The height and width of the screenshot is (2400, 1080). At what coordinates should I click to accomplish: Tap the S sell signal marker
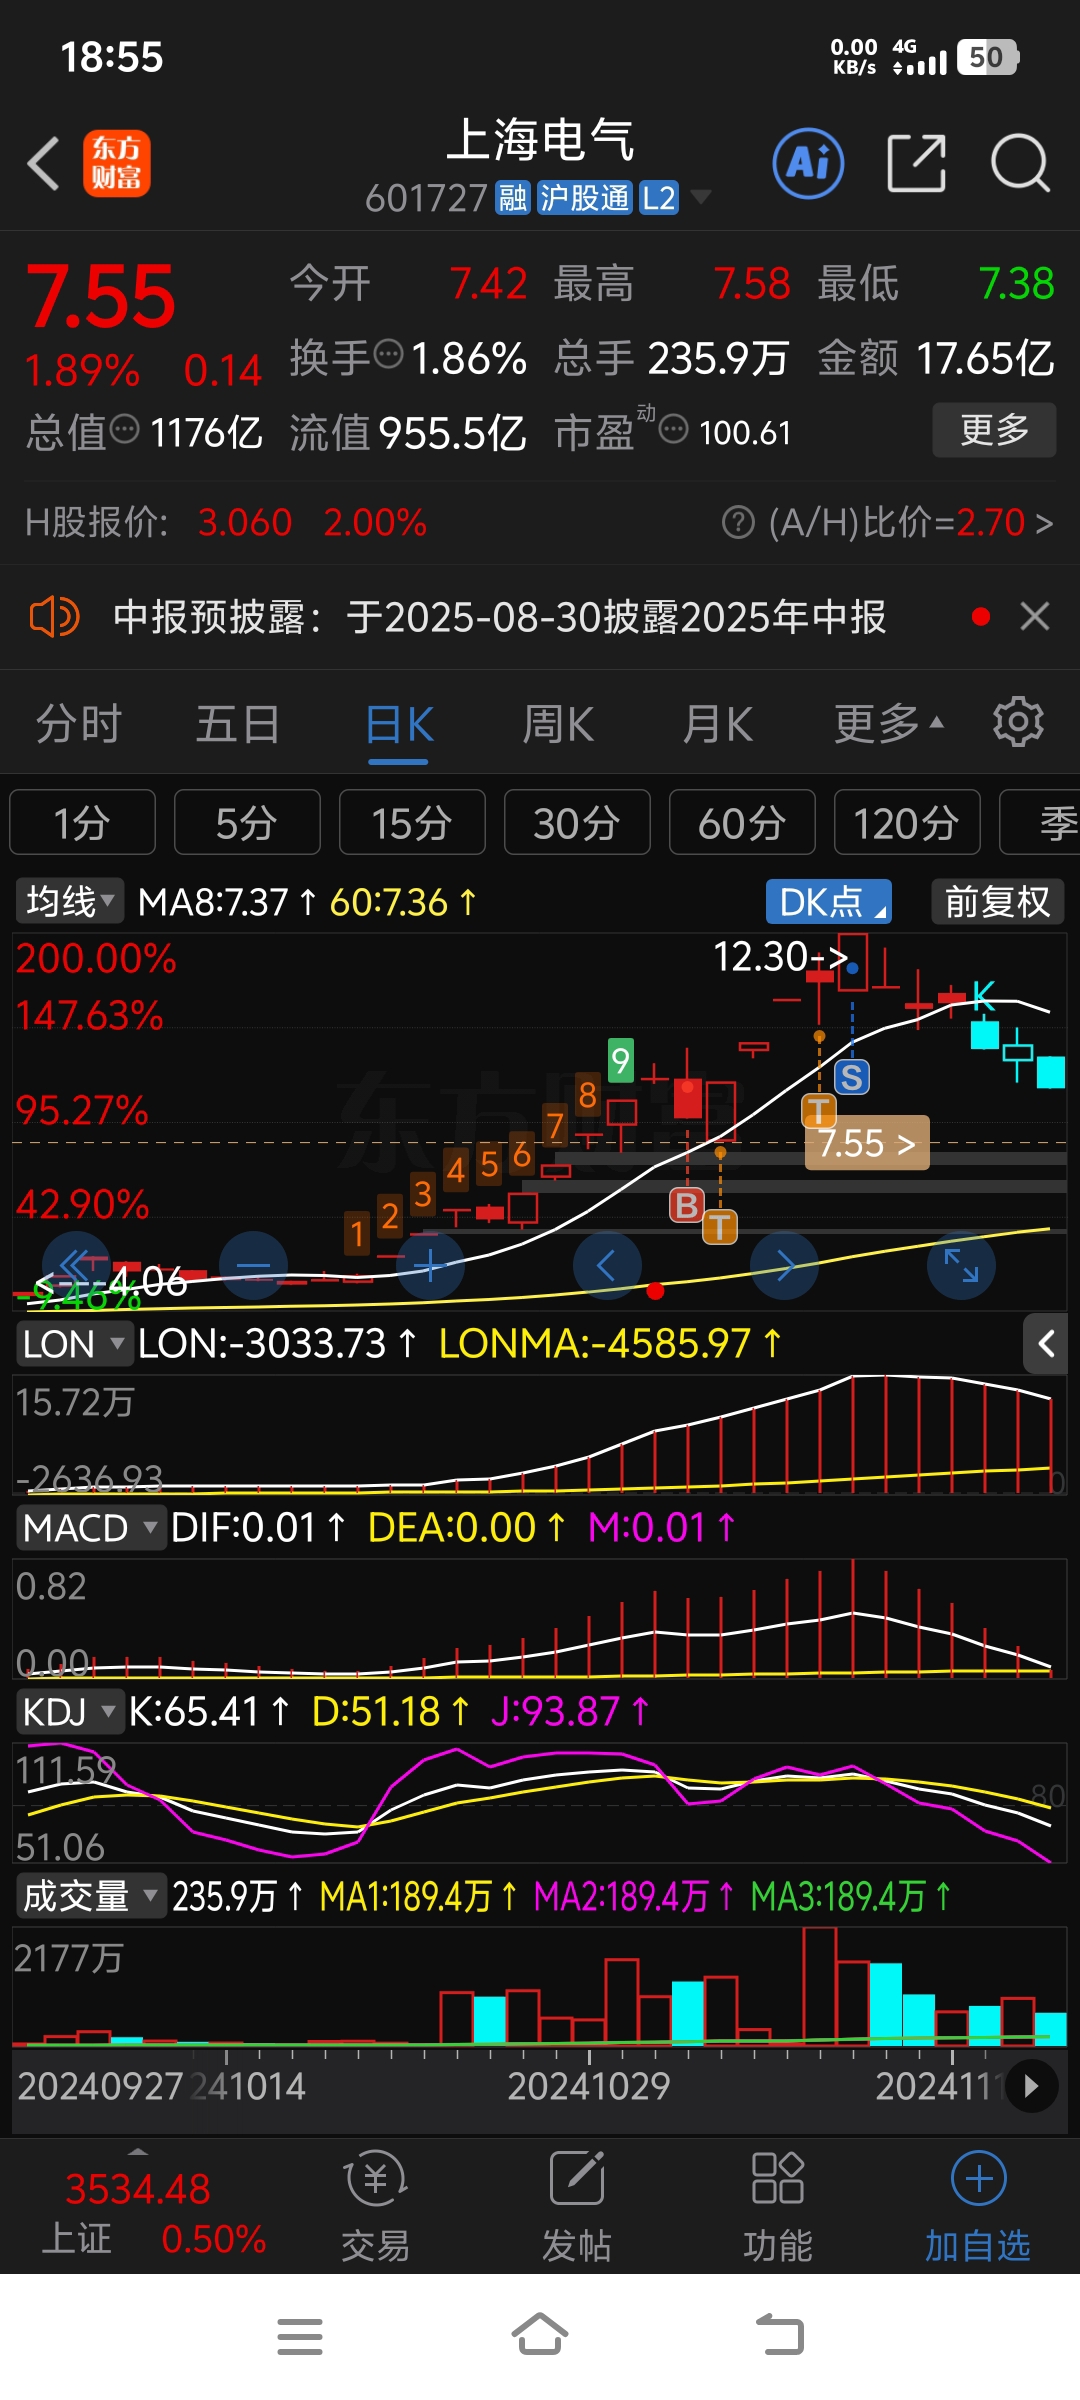pyautogui.click(x=852, y=1077)
